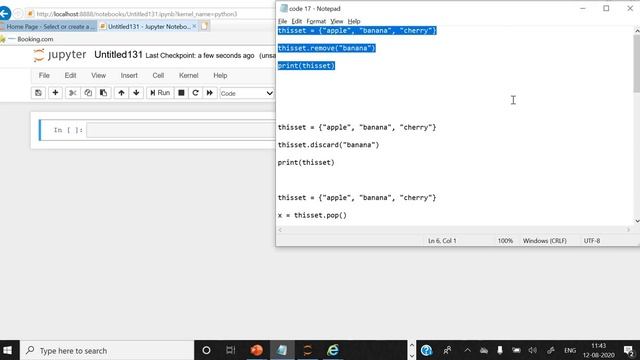Run the current Jupyter cell
Image resolution: width=640 pixels, height=360 pixels.
160,93
